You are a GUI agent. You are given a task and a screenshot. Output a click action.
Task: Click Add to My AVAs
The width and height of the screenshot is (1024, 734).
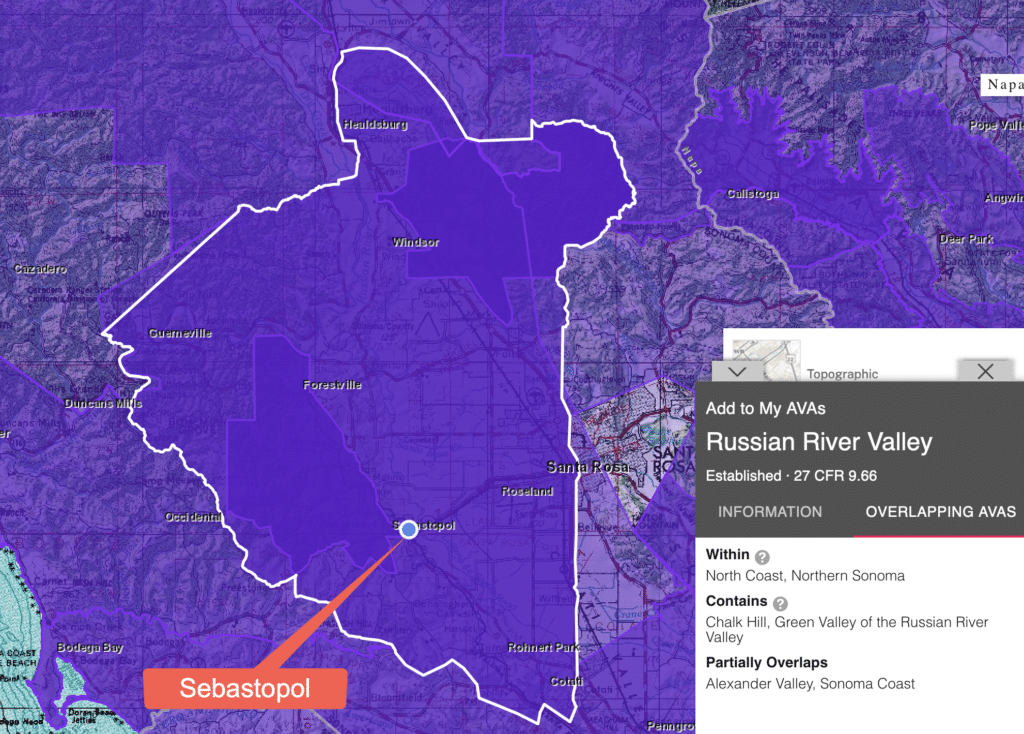click(765, 408)
